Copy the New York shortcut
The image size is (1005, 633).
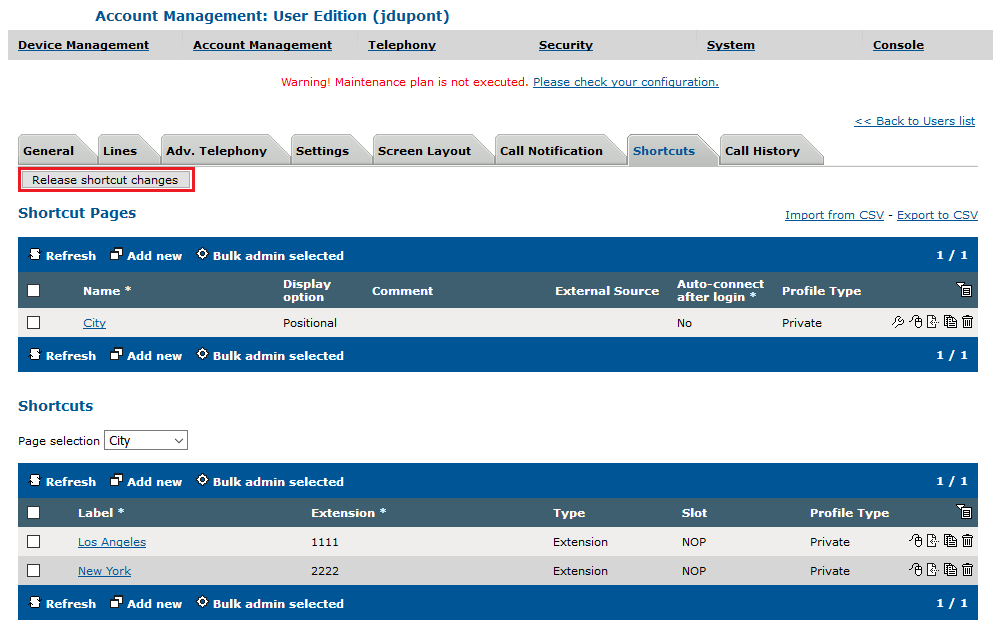[x=951, y=570]
